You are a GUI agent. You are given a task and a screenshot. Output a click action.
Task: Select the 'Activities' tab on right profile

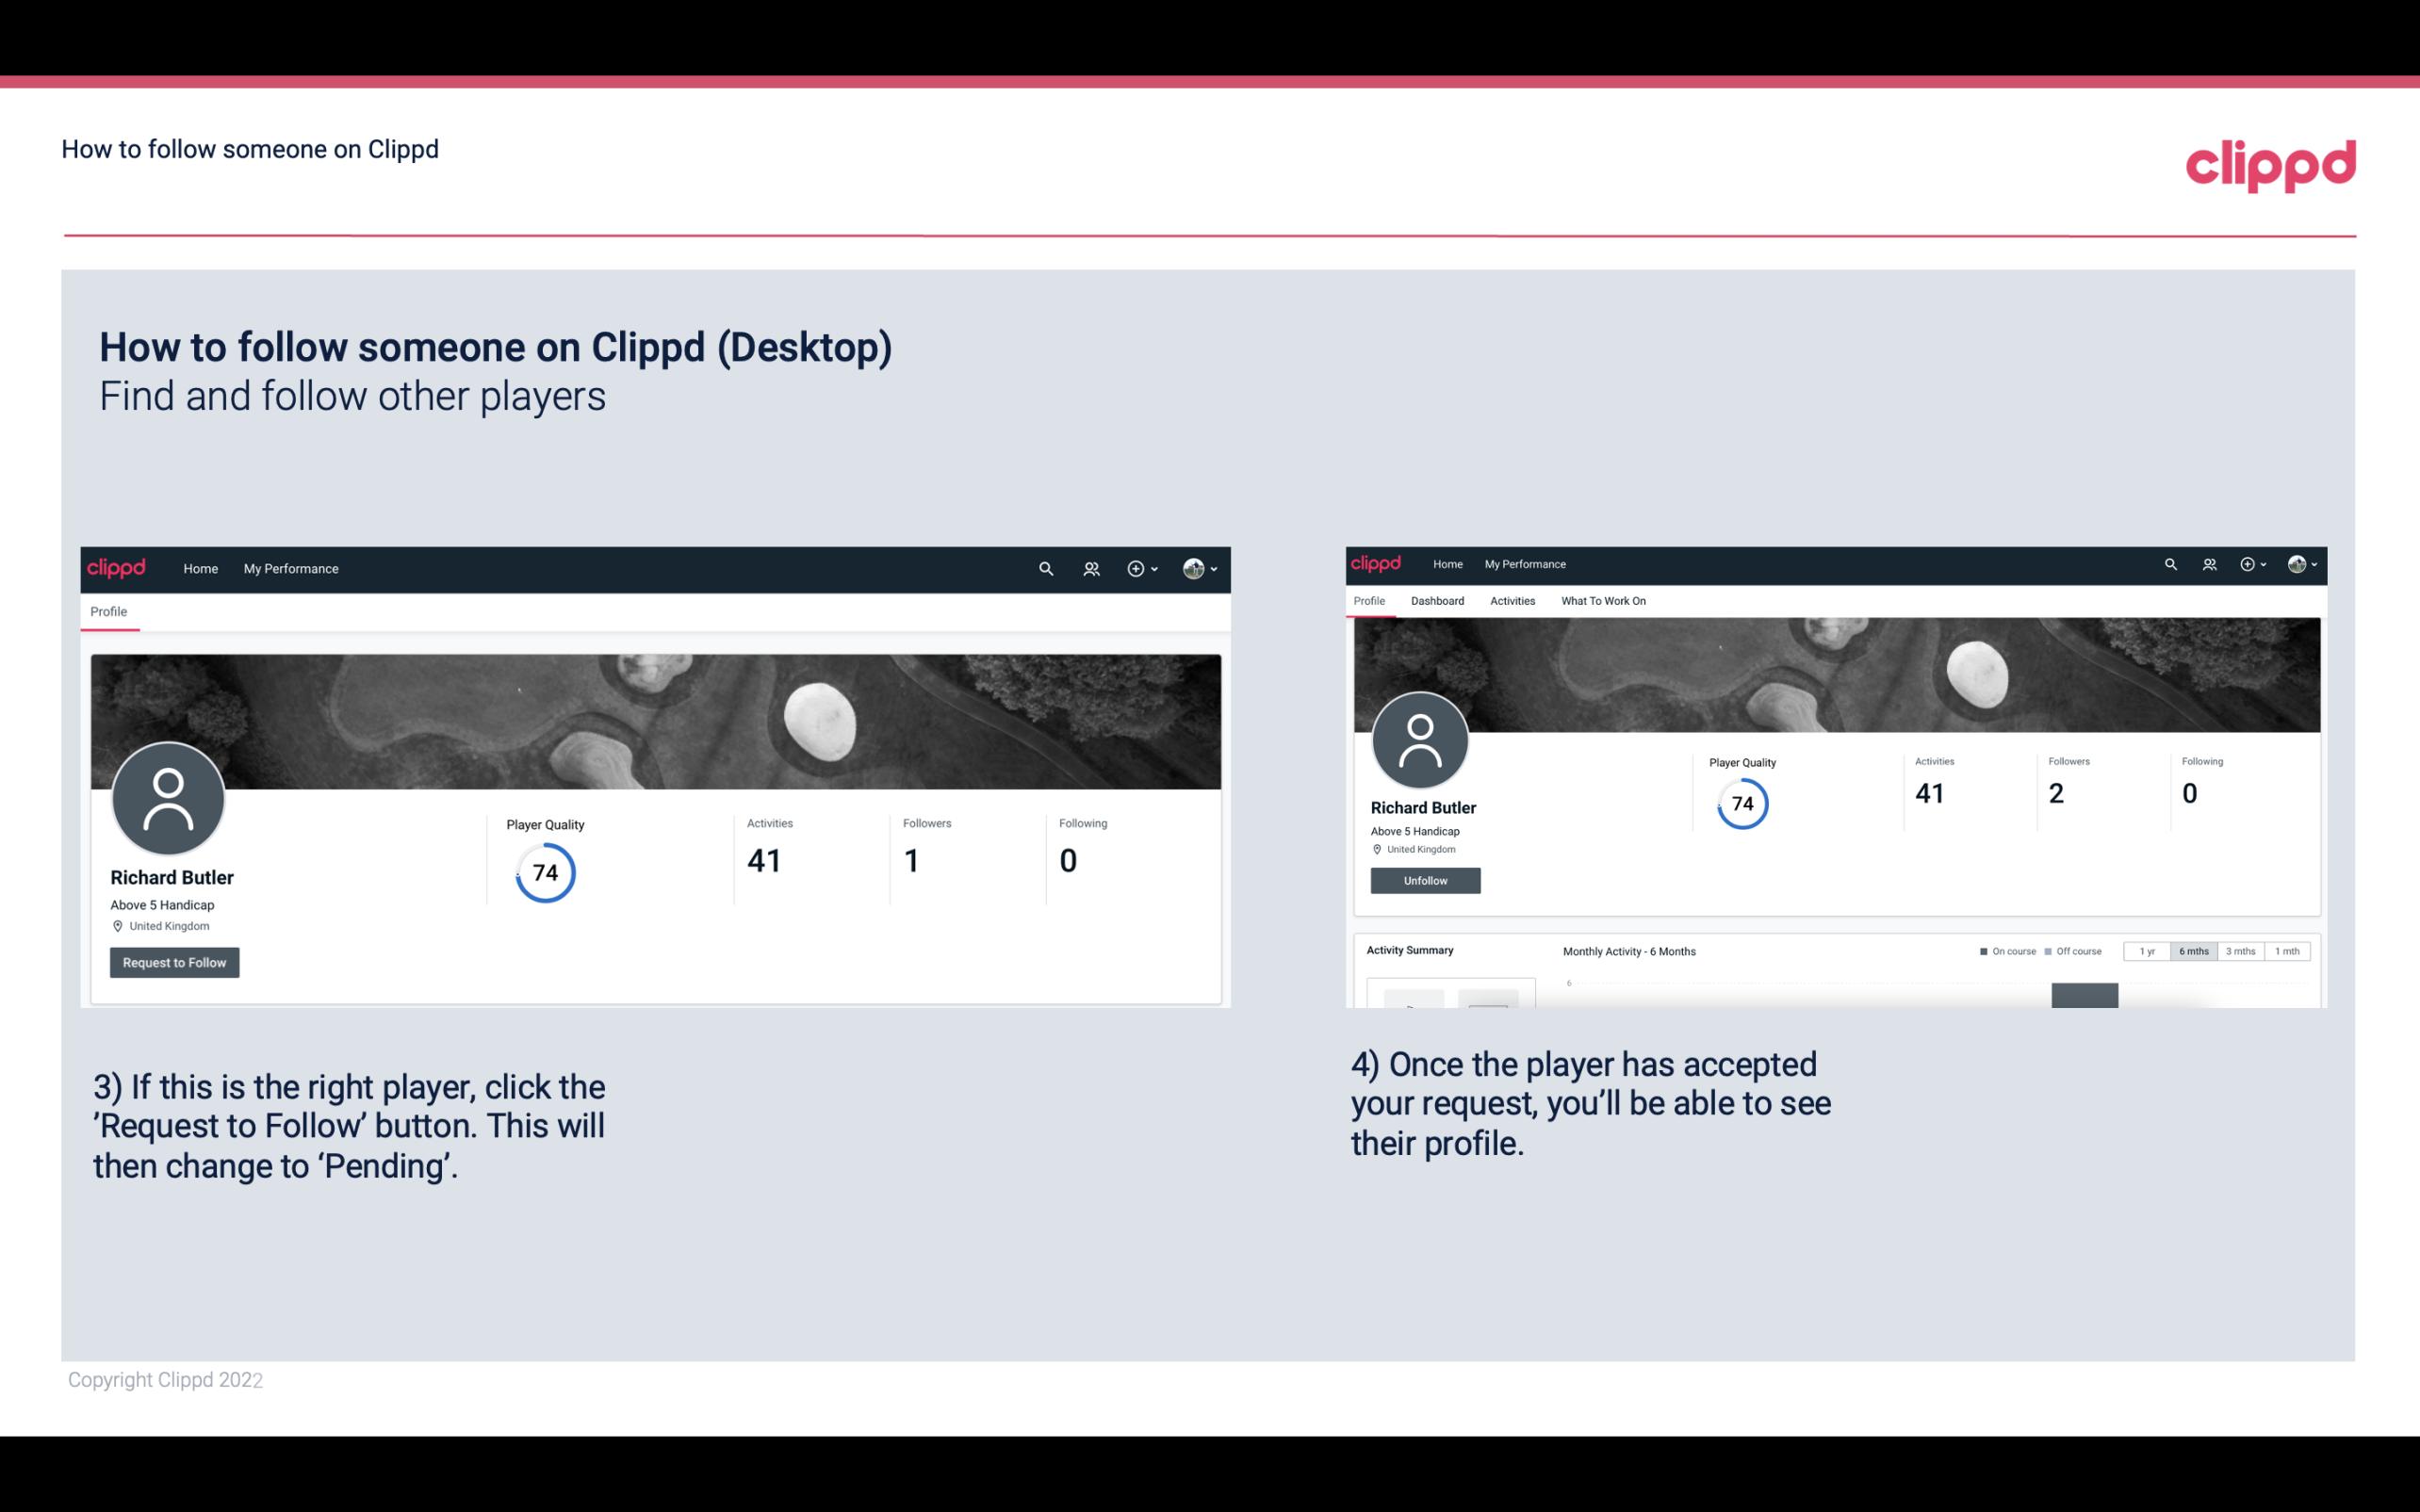[1509, 599]
